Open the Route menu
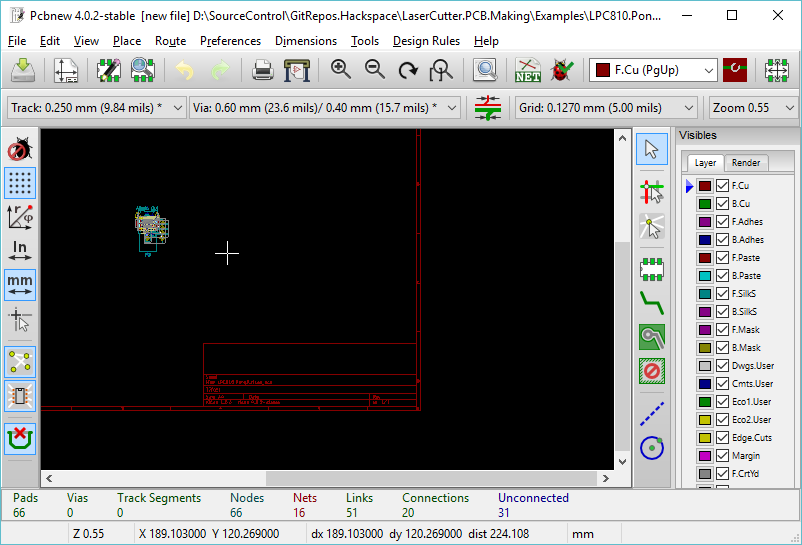Viewport: 802px width, 545px height. (x=170, y=41)
